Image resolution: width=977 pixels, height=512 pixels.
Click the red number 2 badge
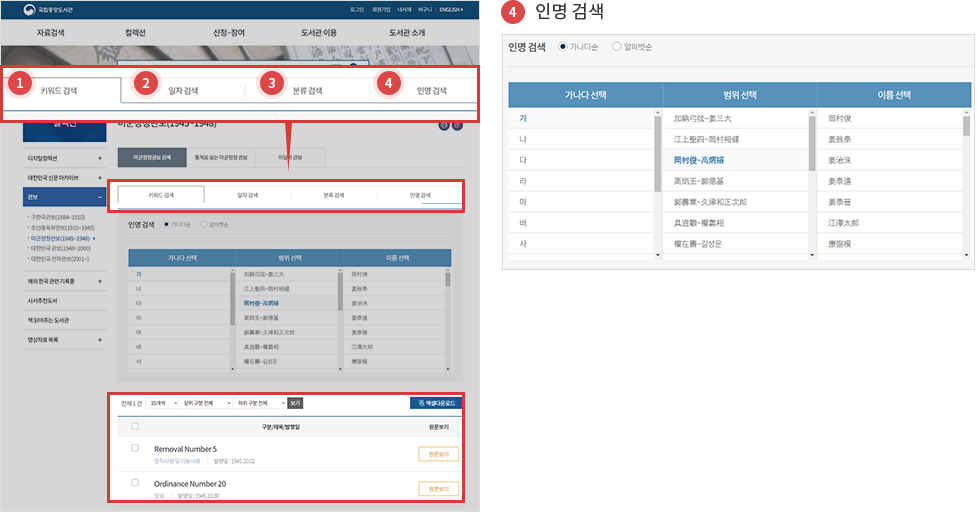145,84
